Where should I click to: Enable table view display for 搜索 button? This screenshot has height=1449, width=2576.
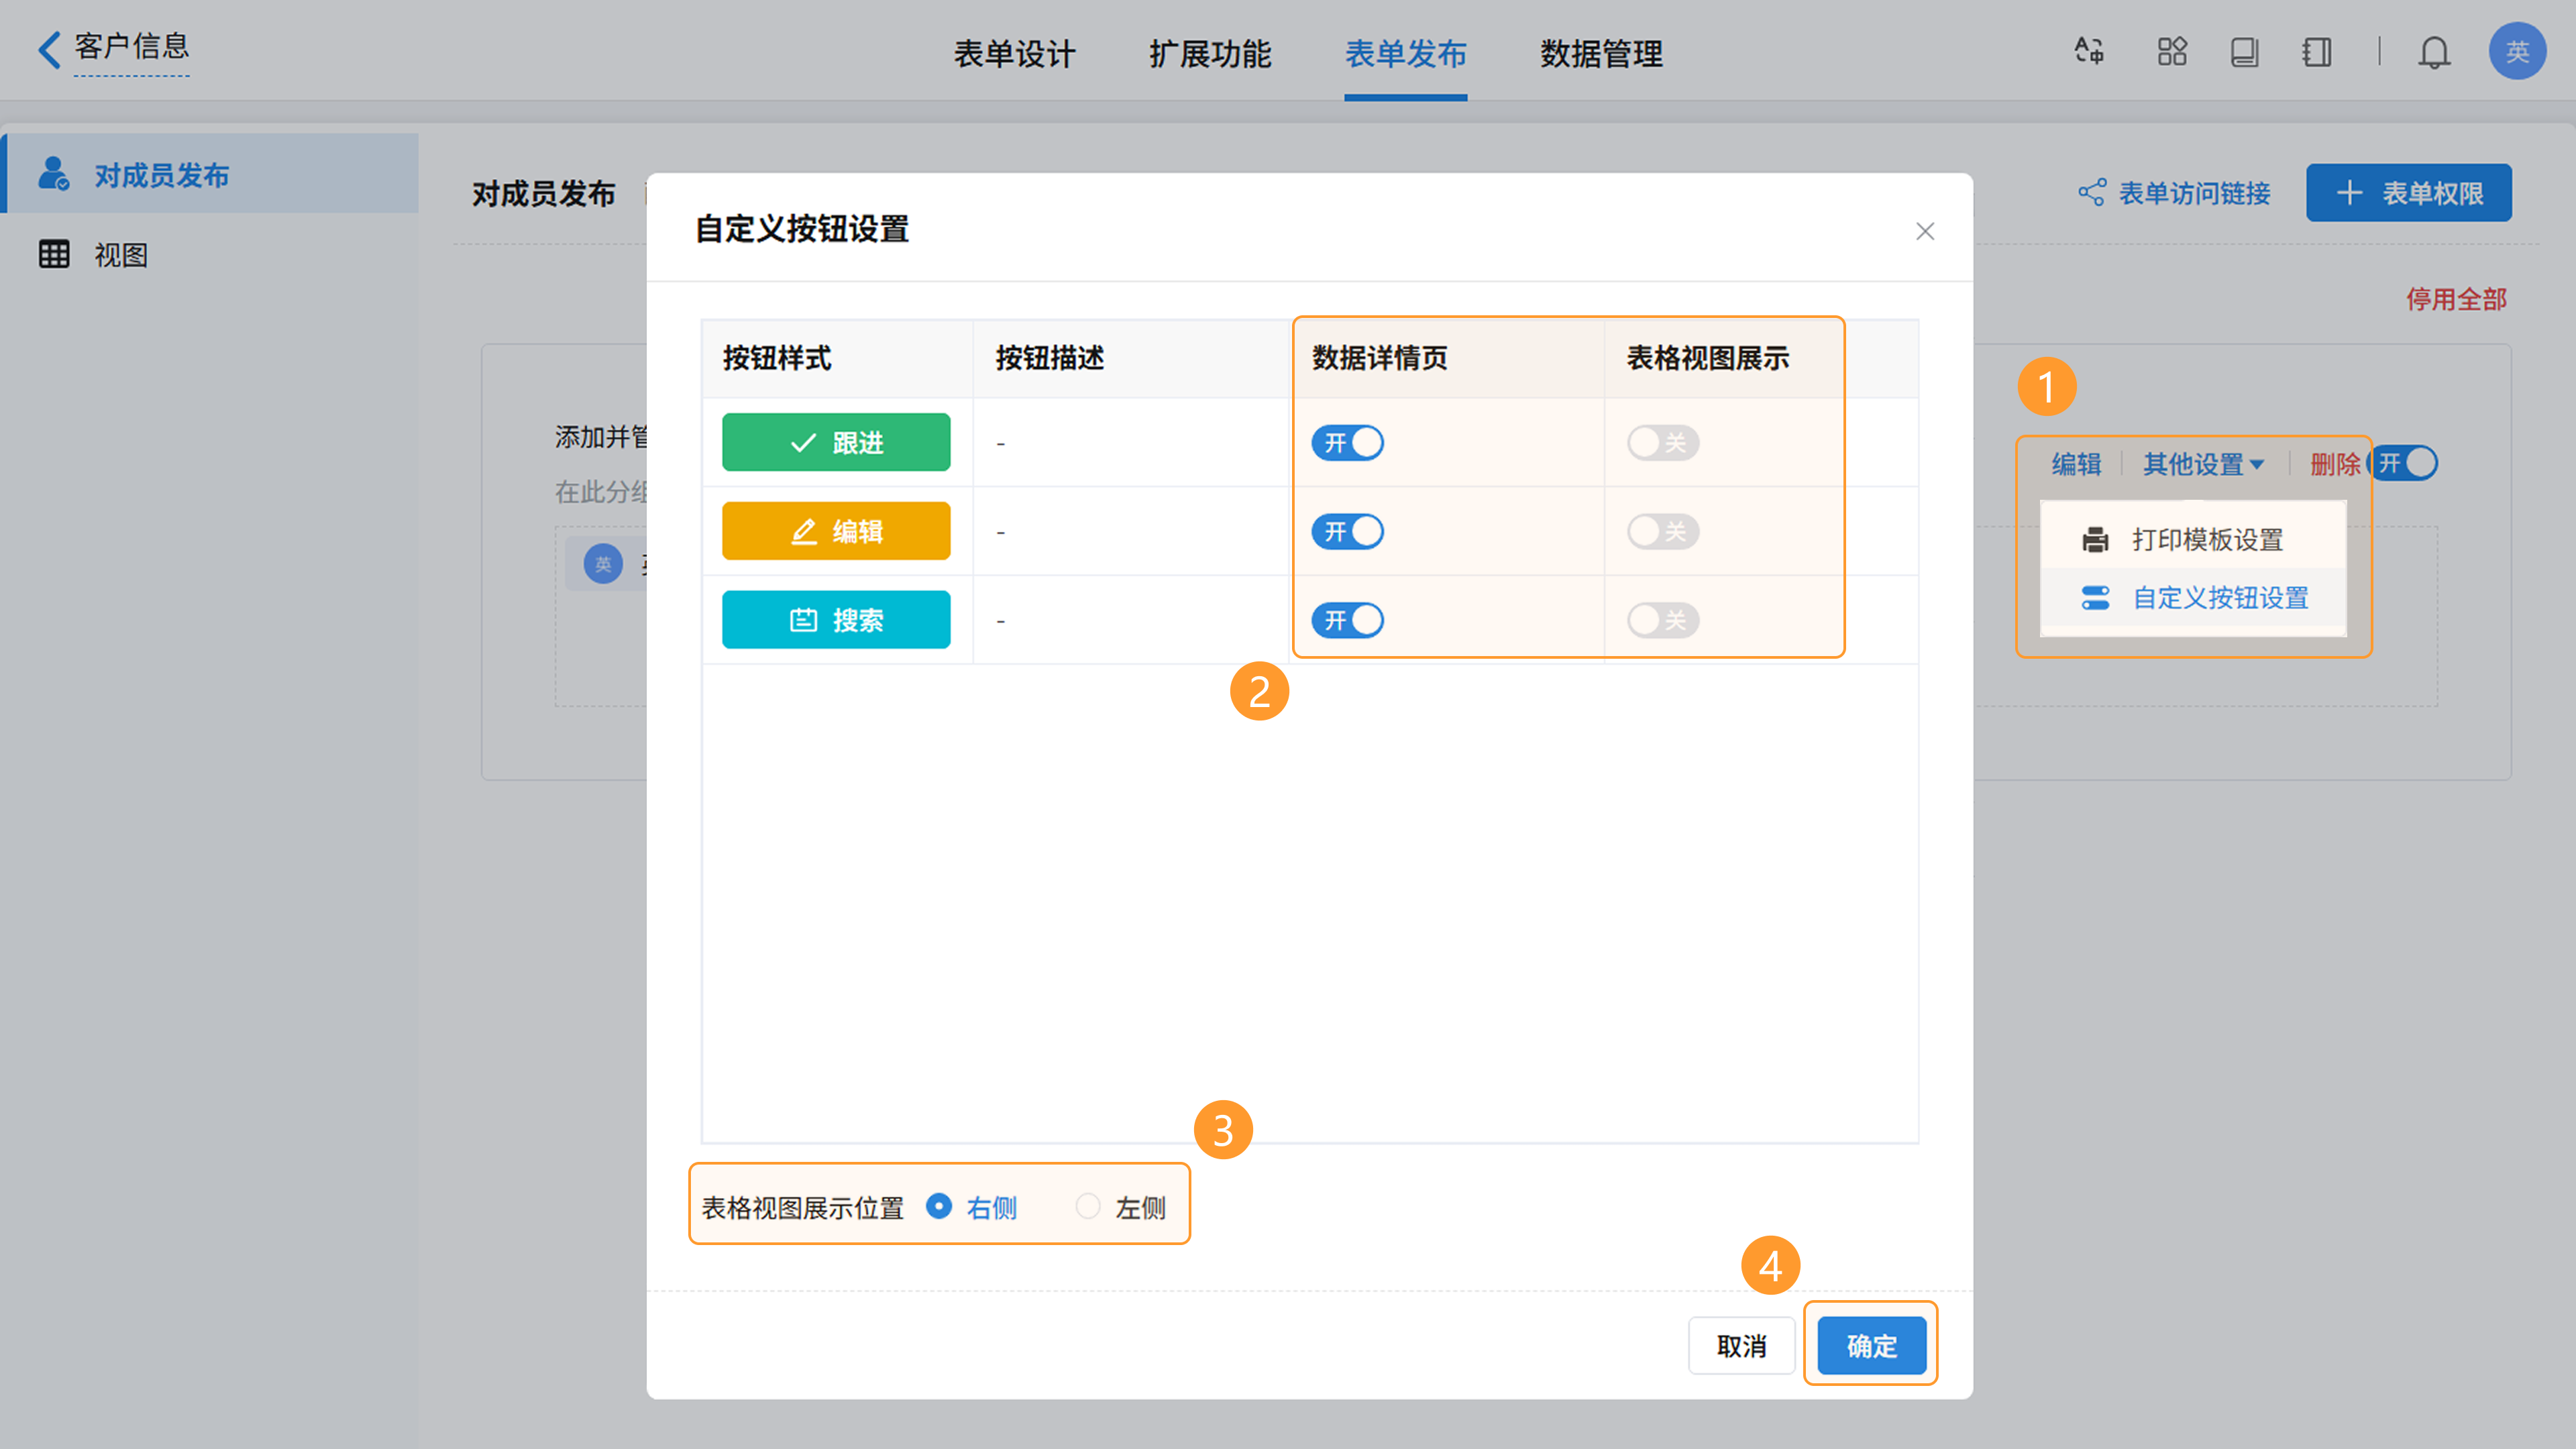click(x=1662, y=620)
